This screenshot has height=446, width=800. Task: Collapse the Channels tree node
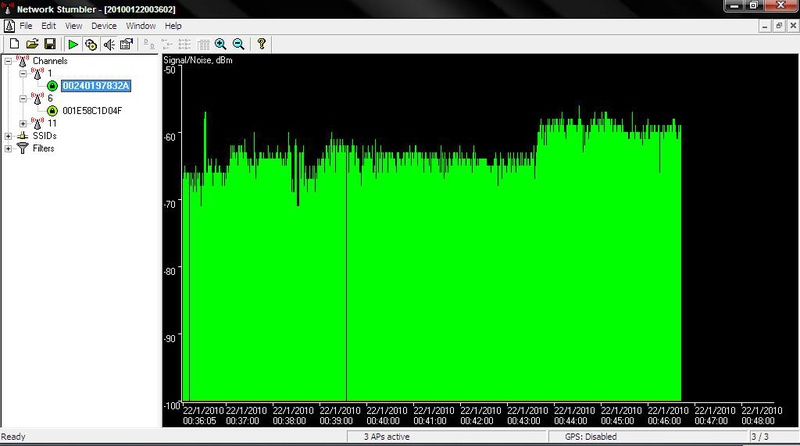[x=9, y=61]
